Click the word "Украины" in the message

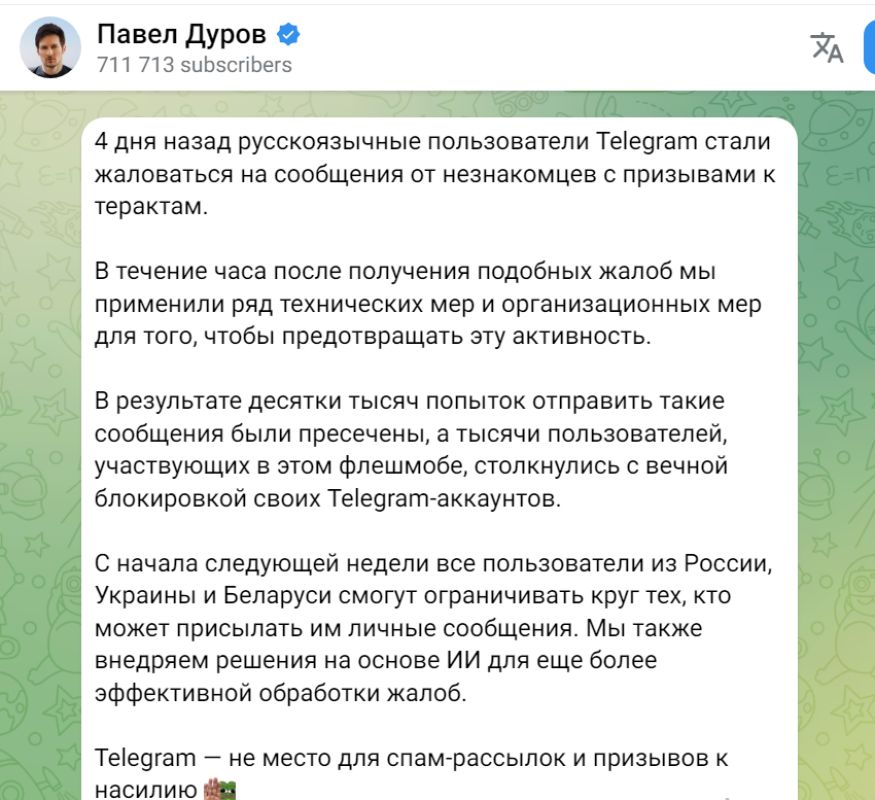138,596
